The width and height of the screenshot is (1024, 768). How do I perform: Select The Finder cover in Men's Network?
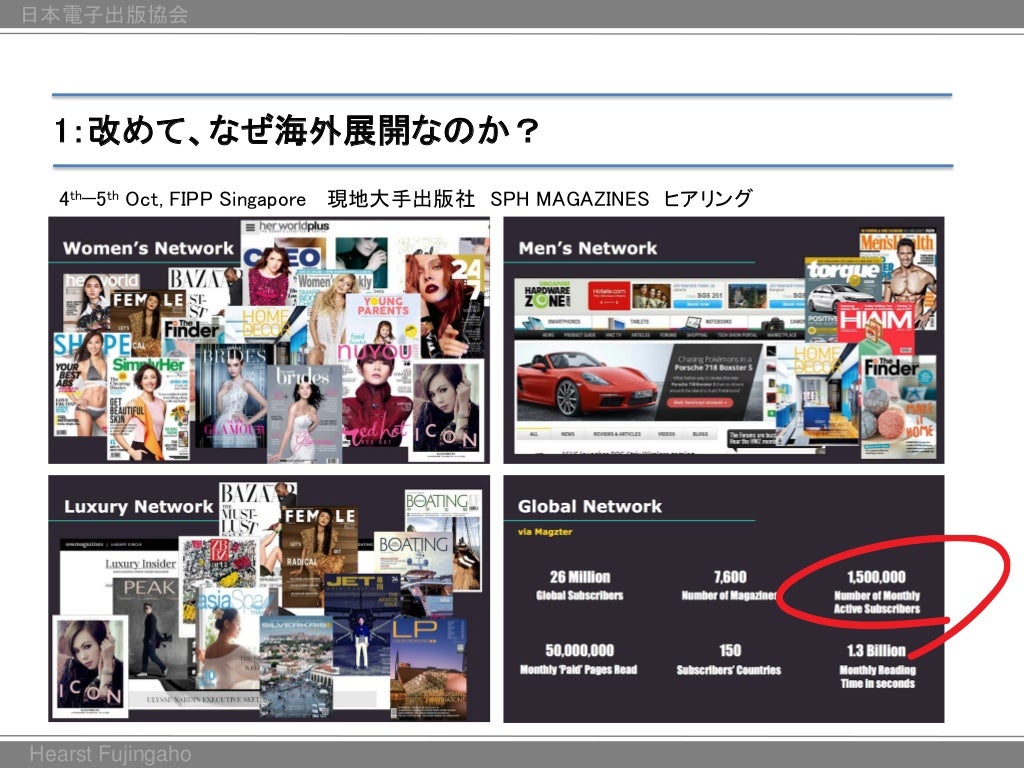898,406
